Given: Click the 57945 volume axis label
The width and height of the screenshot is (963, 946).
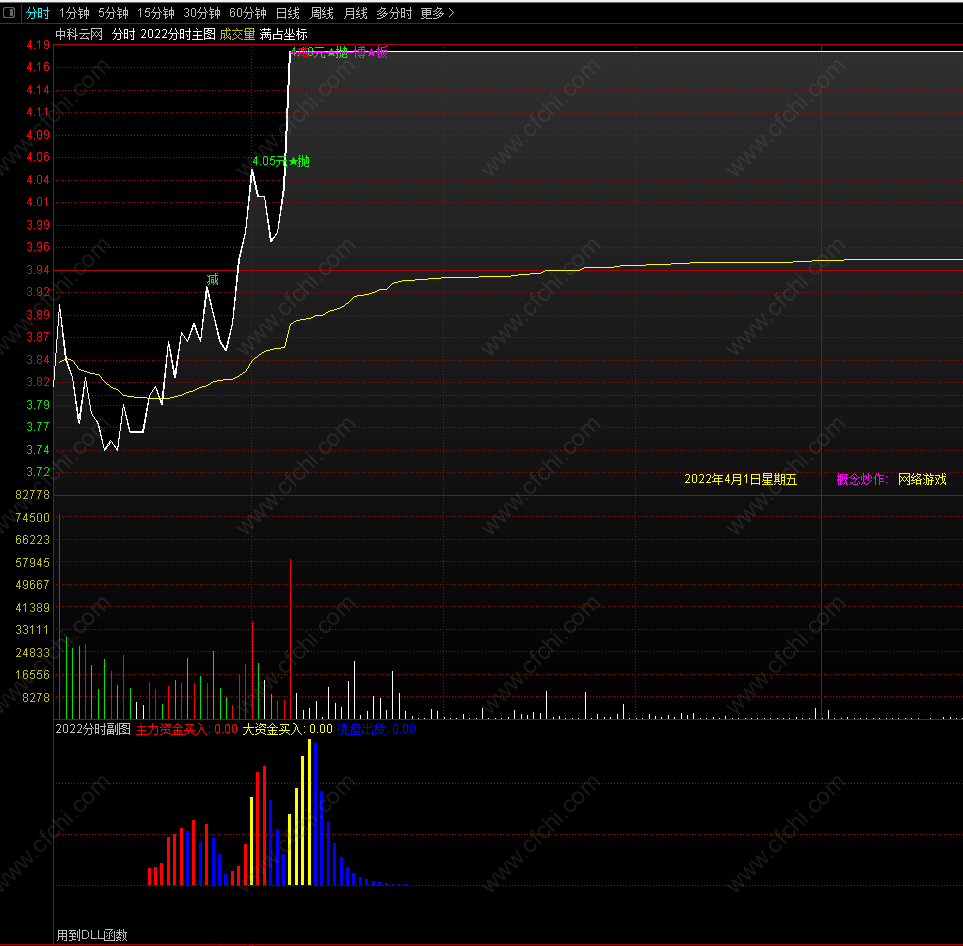Looking at the screenshot, I should (x=33, y=562).
